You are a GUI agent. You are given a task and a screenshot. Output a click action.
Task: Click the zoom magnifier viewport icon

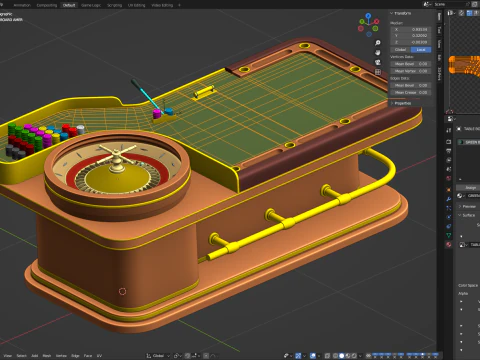coord(378,43)
